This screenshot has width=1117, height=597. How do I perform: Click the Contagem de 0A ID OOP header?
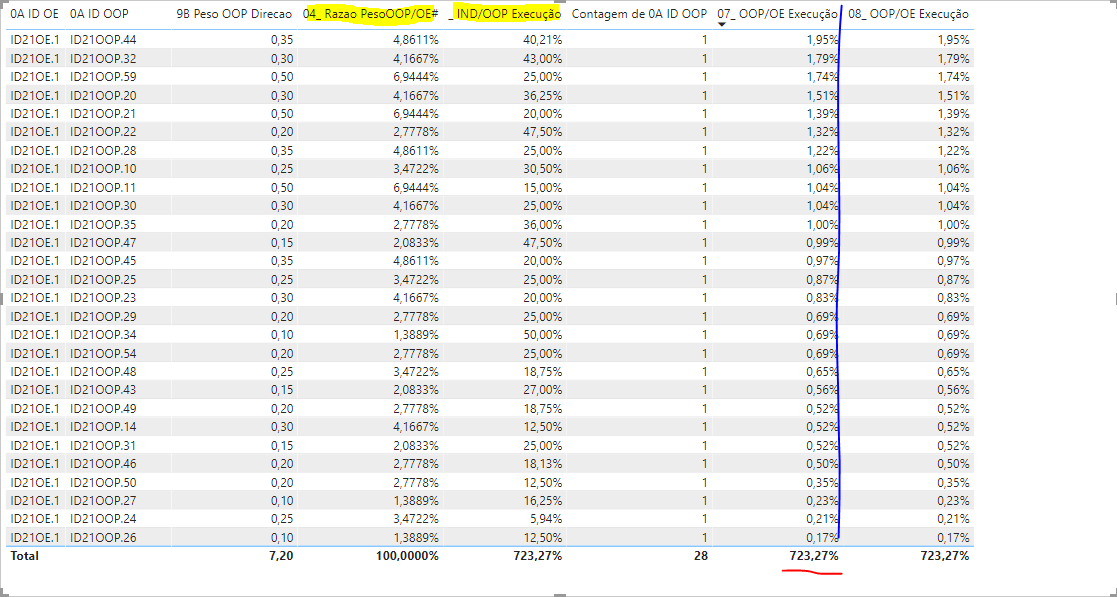tap(639, 14)
